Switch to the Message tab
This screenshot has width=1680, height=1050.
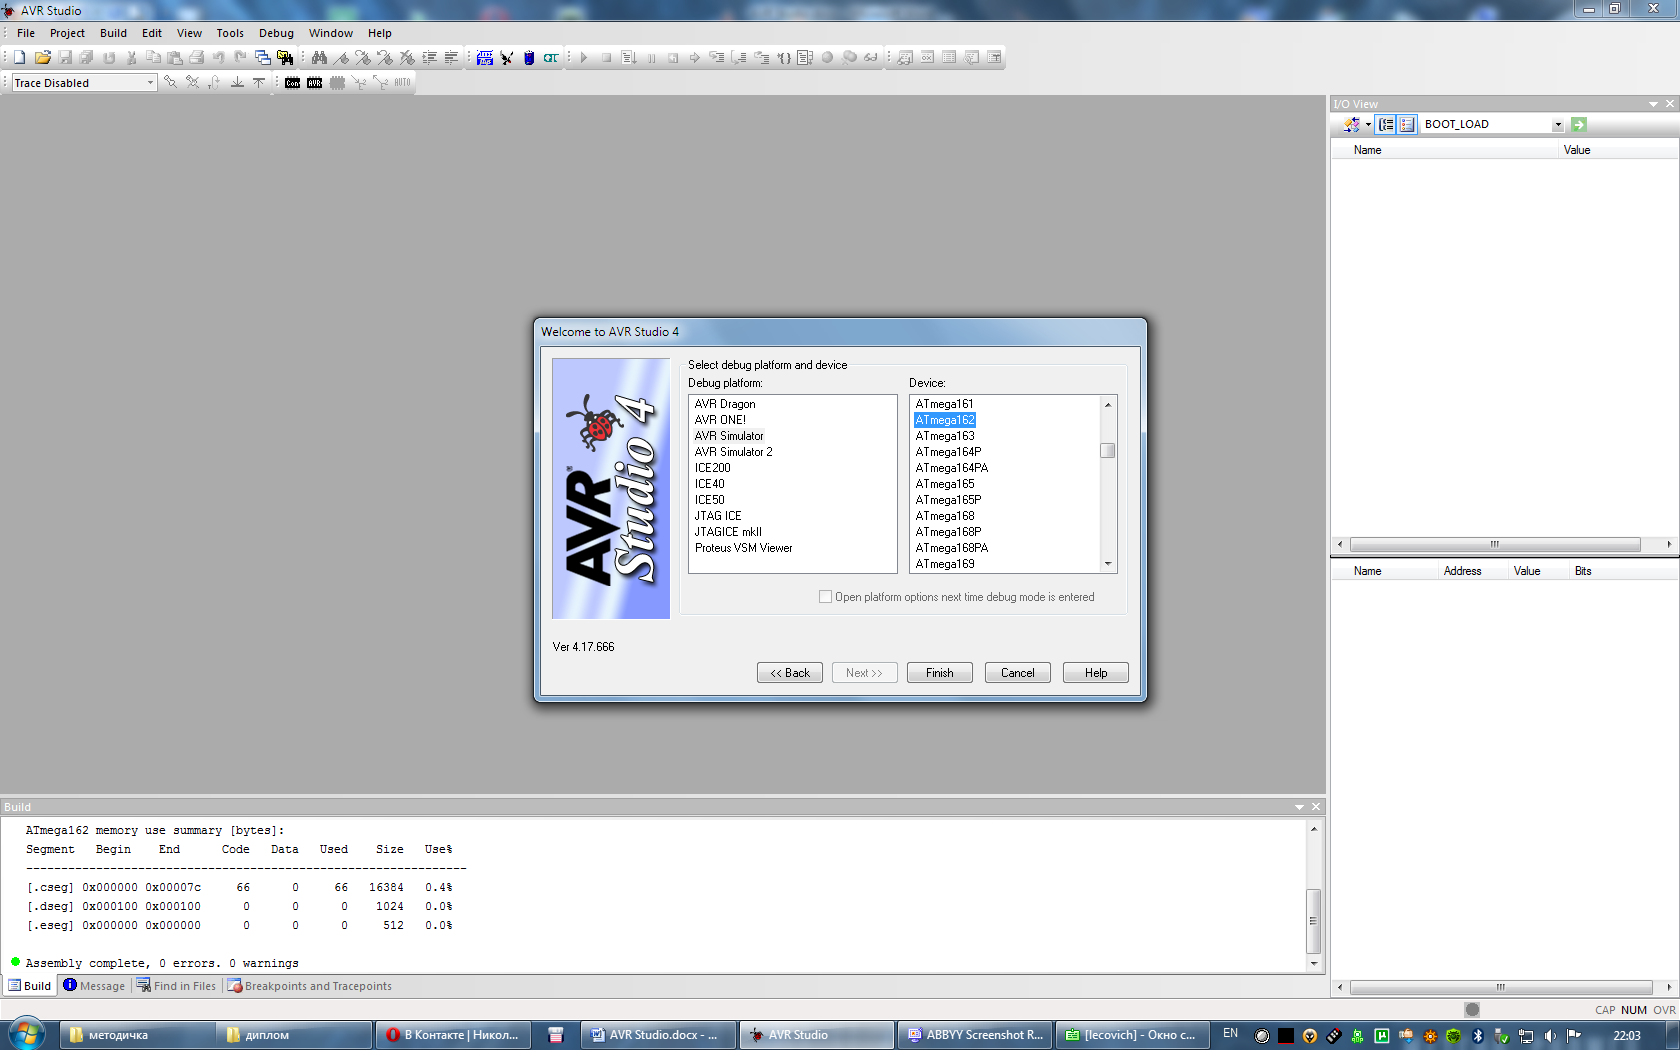click(94, 986)
